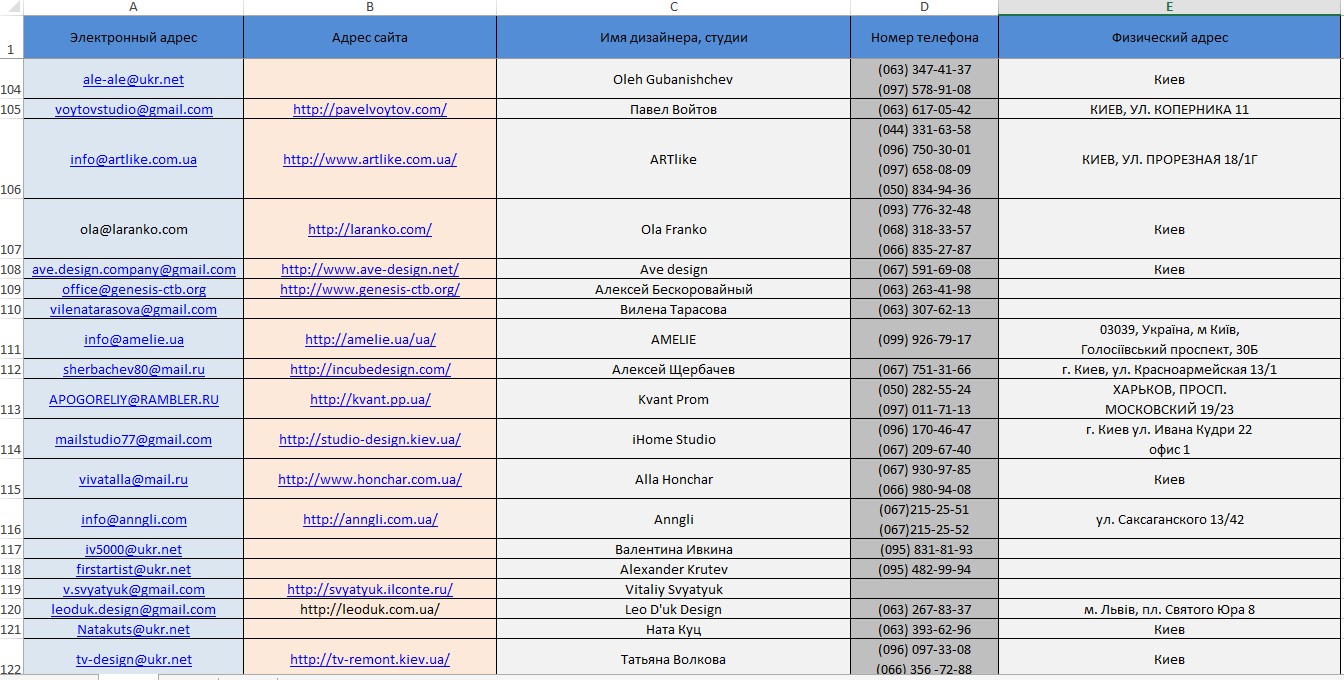The width and height of the screenshot is (1344, 680).
Task: Open the http://kvant.pp.ua/ link
Action: pos(370,400)
